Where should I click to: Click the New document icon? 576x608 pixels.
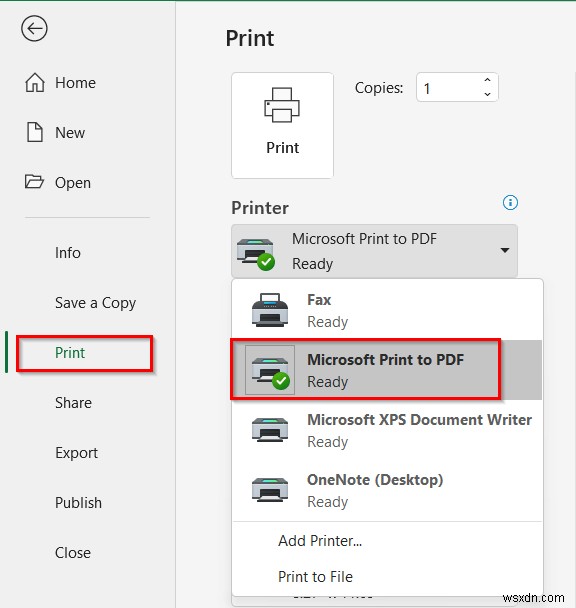(x=35, y=132)
